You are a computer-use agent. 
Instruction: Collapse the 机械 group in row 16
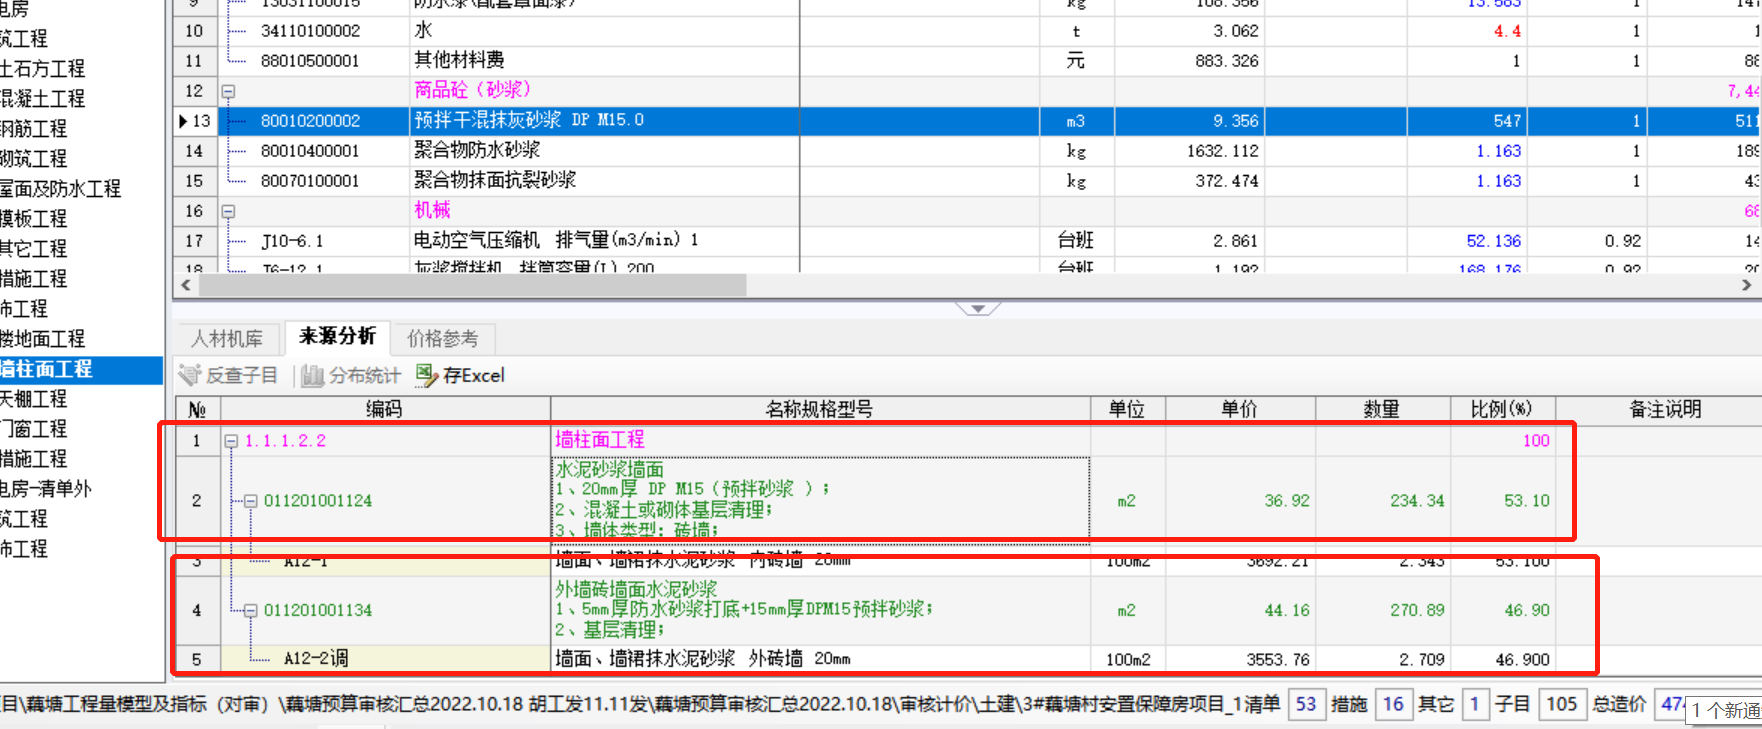coord(228,211)
